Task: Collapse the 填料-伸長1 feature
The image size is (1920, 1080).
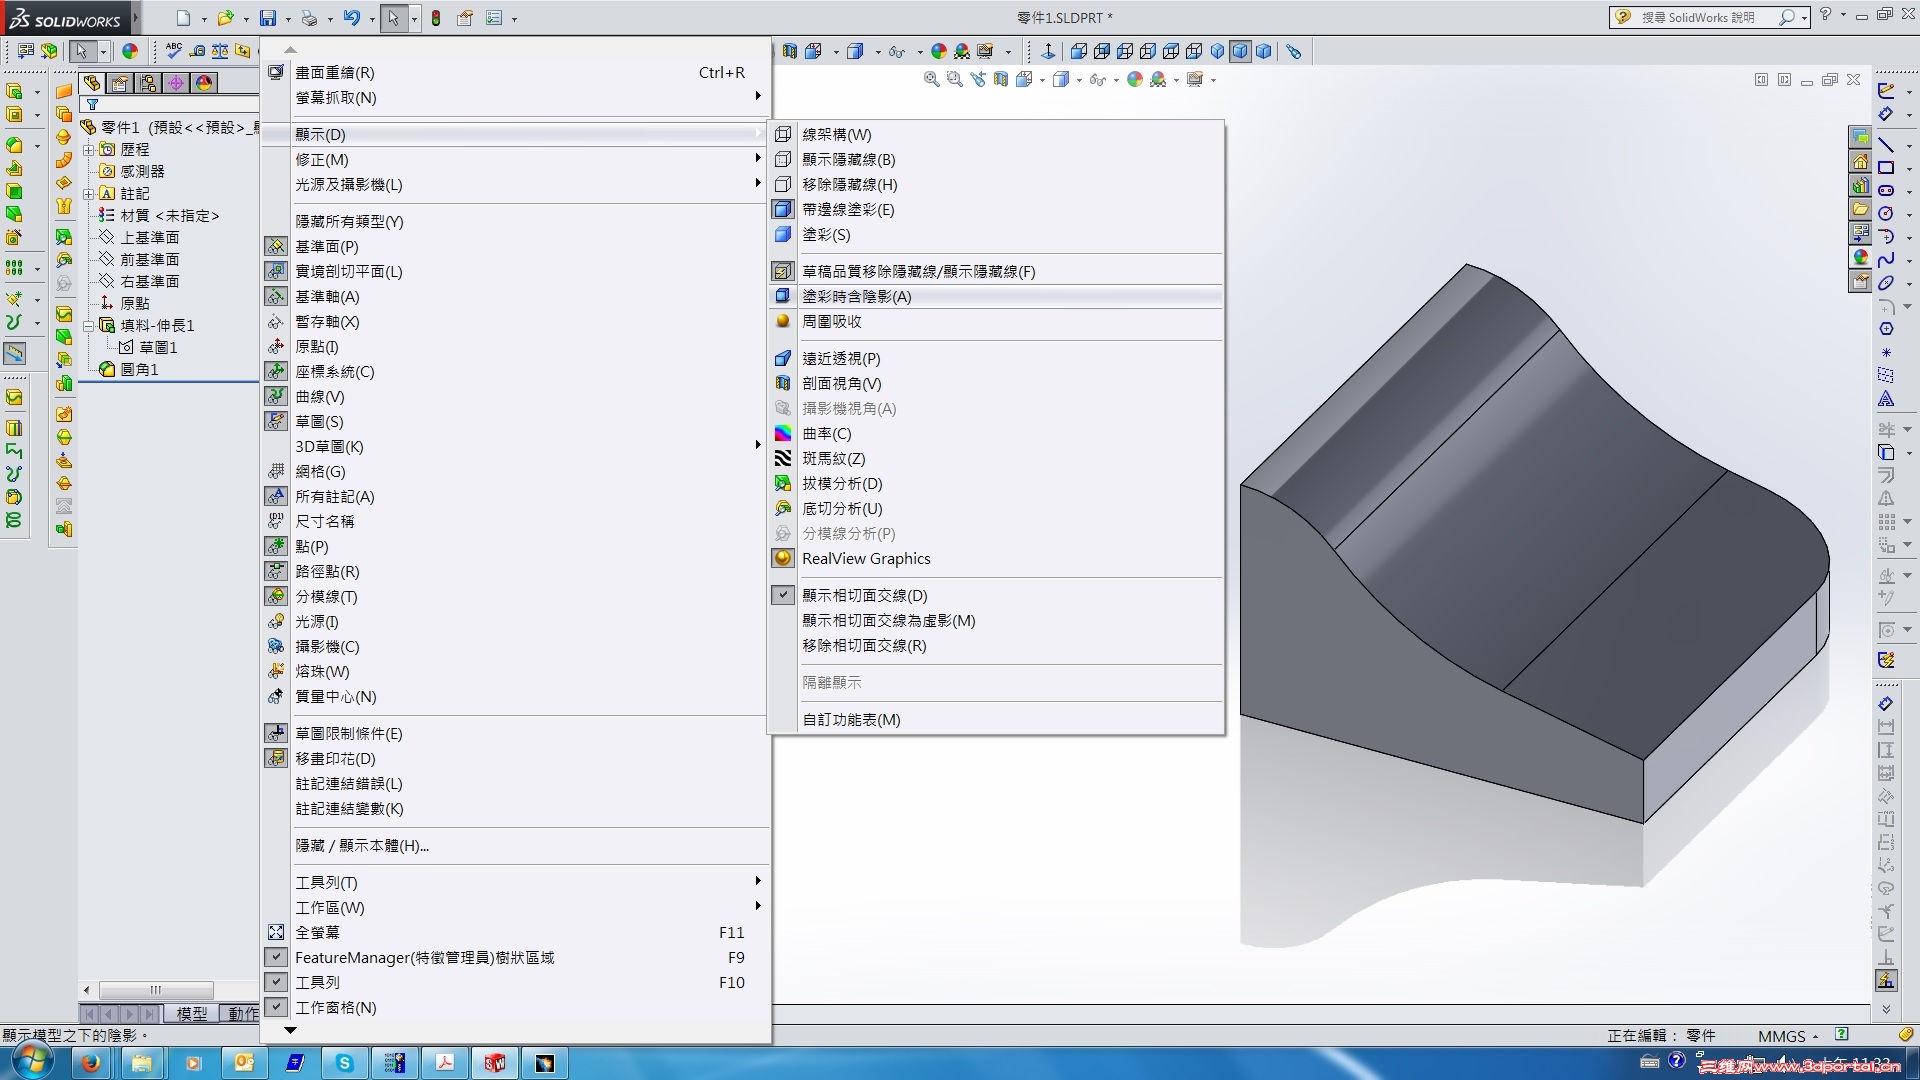Action: tap(88, 325)
